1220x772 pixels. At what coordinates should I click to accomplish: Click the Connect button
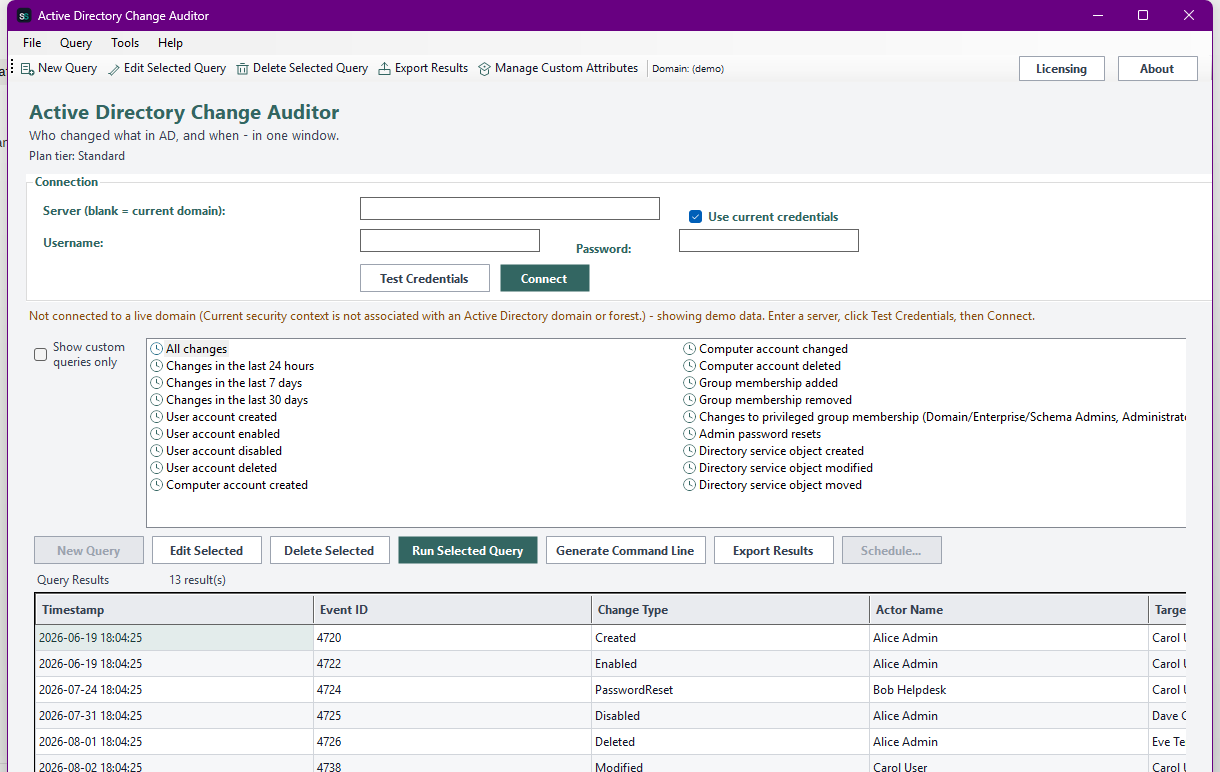(544, 278)
